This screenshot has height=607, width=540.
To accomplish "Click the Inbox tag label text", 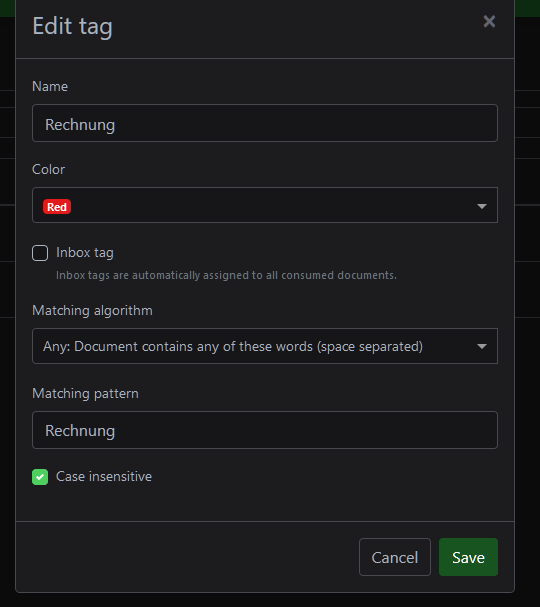I will coord(85,252).
